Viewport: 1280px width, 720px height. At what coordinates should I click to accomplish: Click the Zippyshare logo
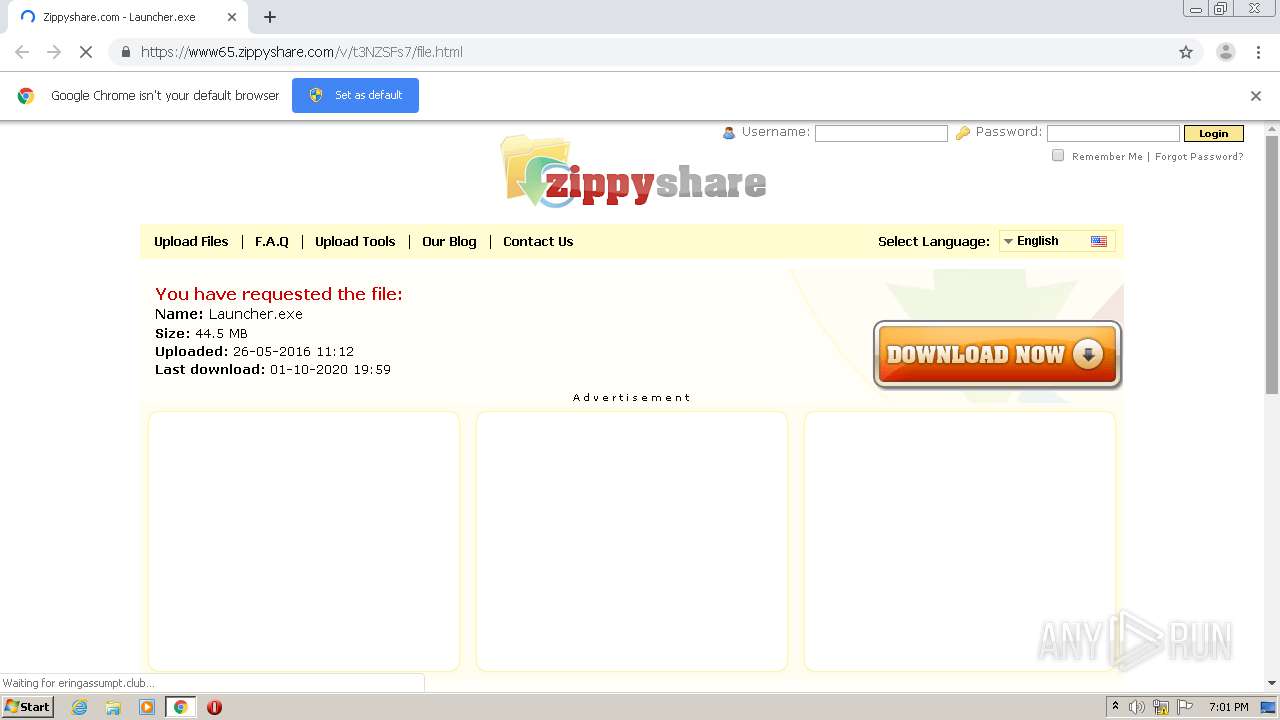[633, 172]
